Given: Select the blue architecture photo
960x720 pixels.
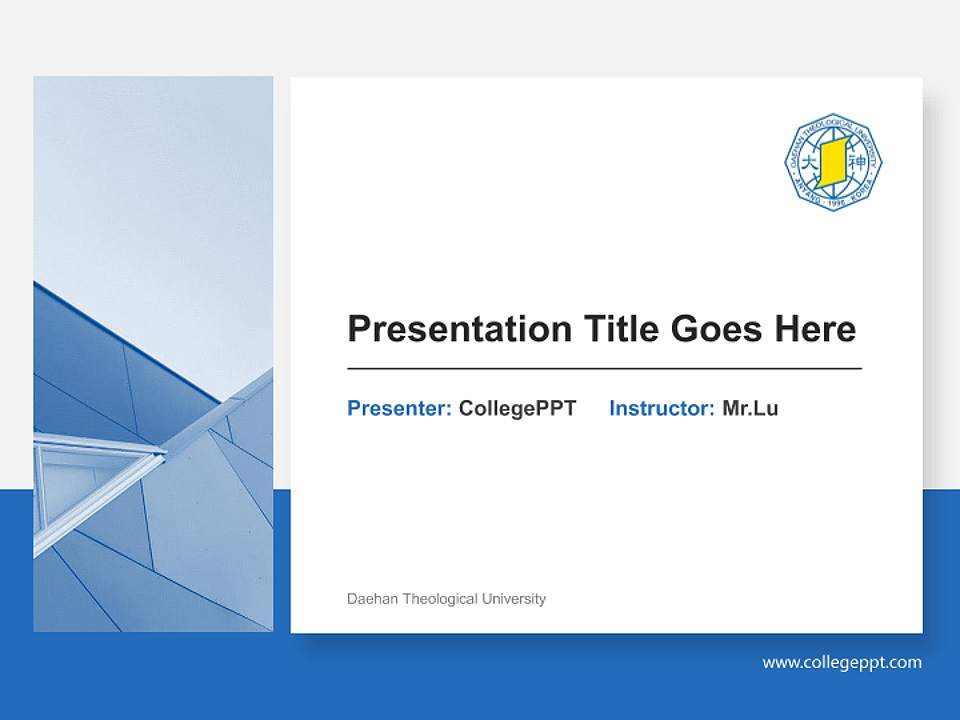Looking at the screenshot, I should pyautogui.click(x=153, y=354).
